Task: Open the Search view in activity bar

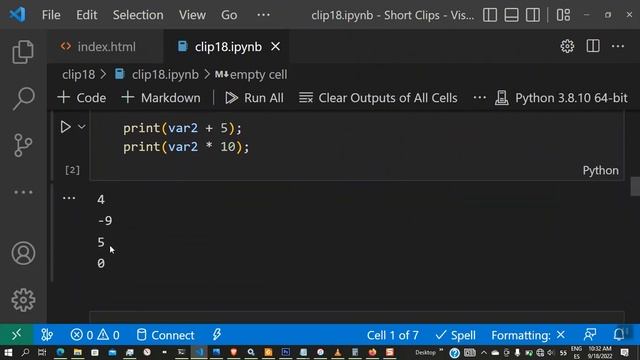Action: (23, 98)
